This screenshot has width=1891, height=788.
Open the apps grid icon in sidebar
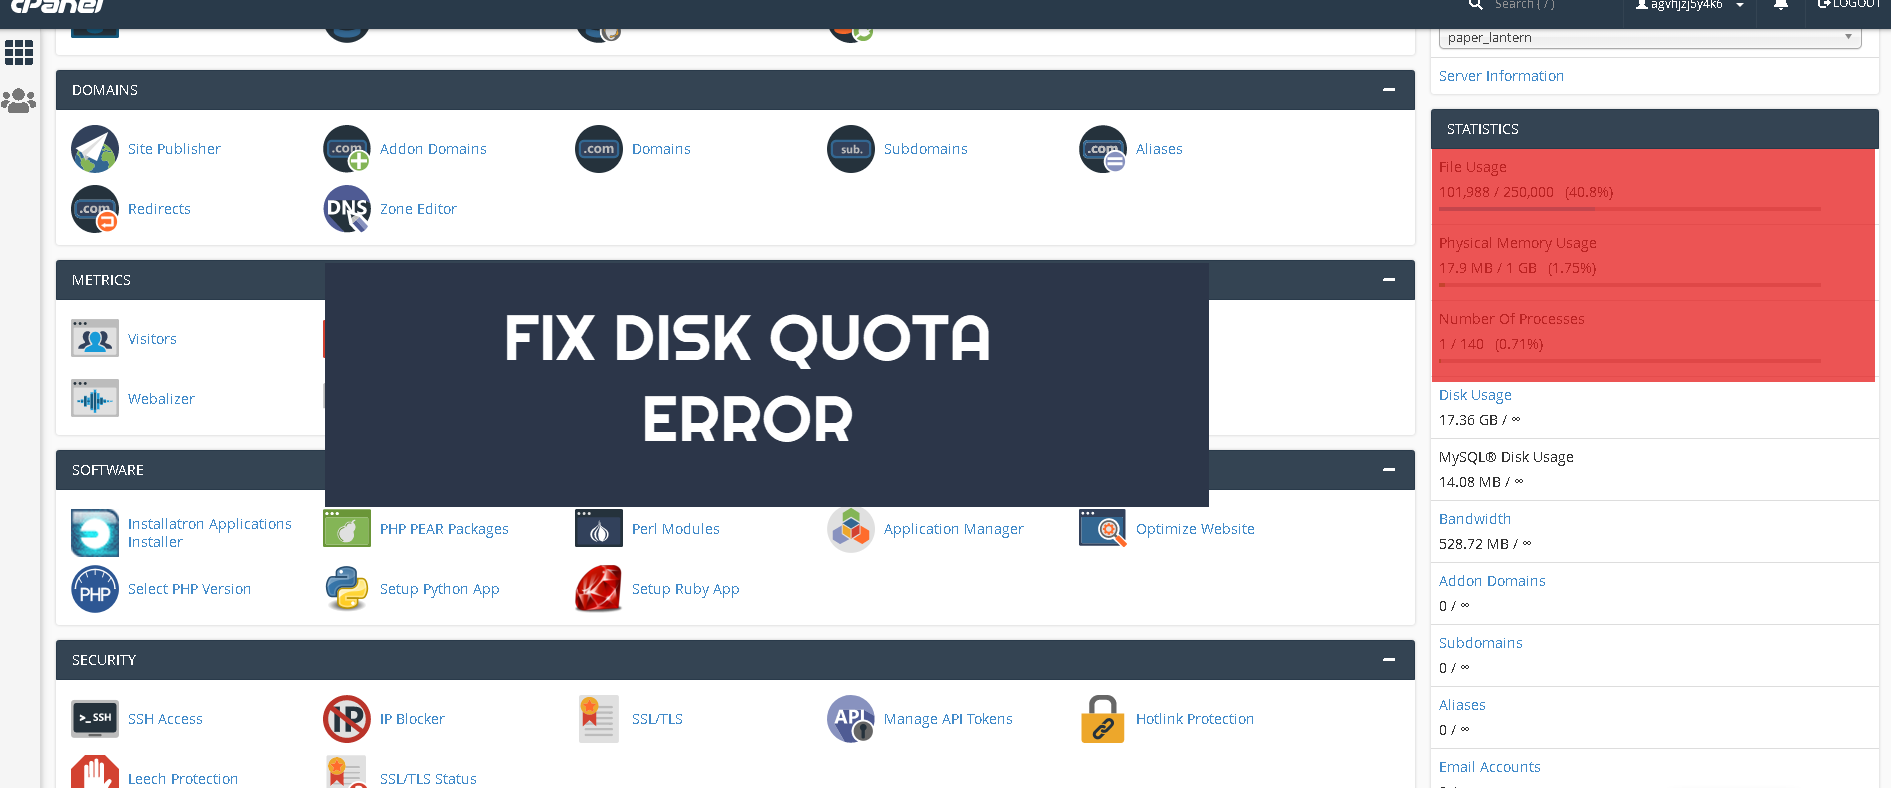19,52
